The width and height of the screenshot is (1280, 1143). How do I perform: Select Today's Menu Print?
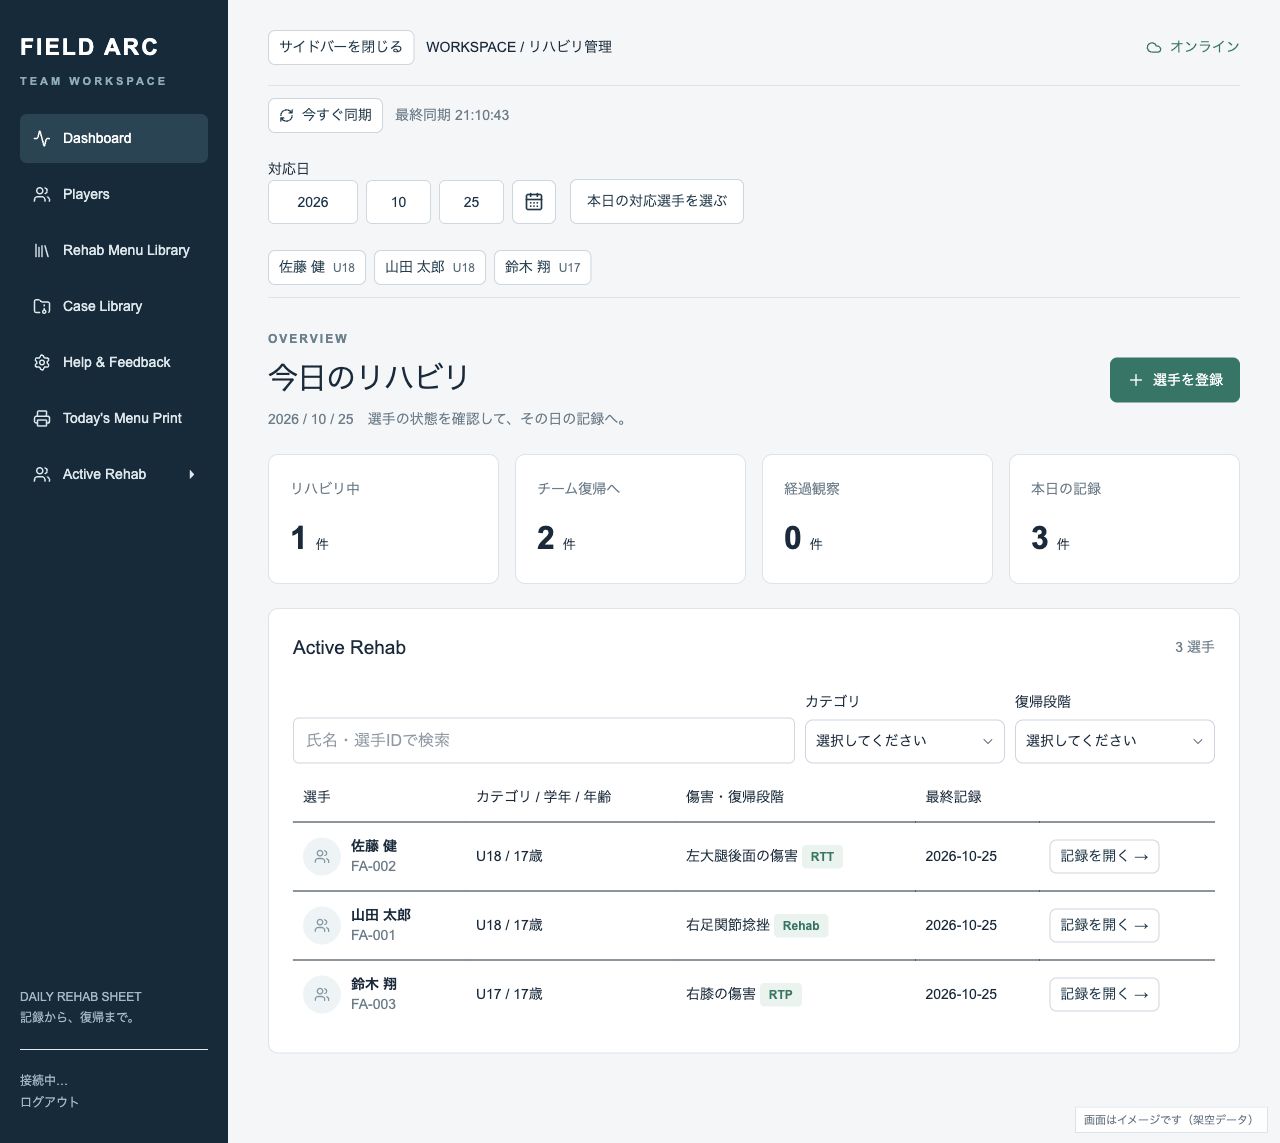tap(114, 418)
